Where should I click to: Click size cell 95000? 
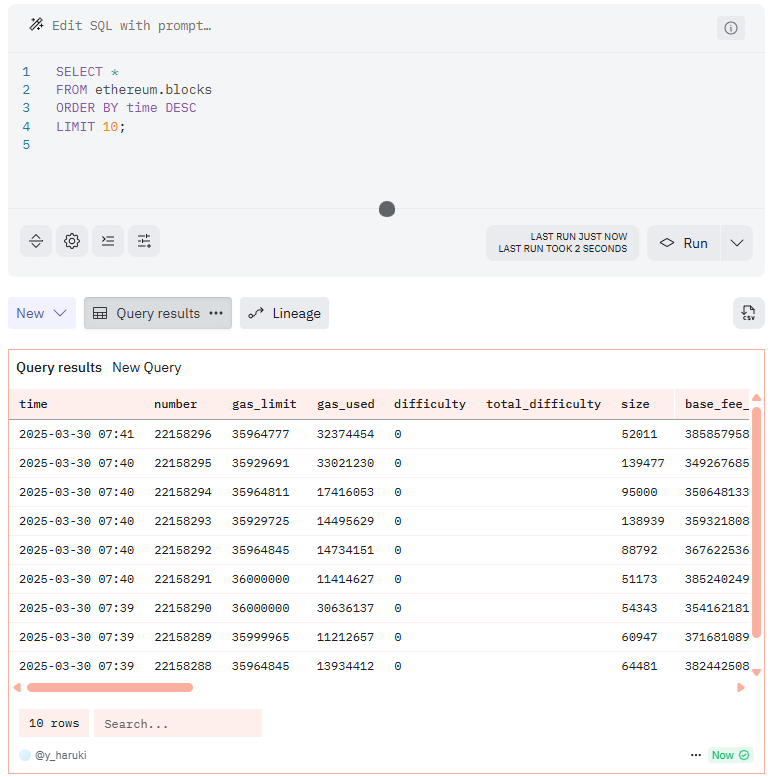639,492
